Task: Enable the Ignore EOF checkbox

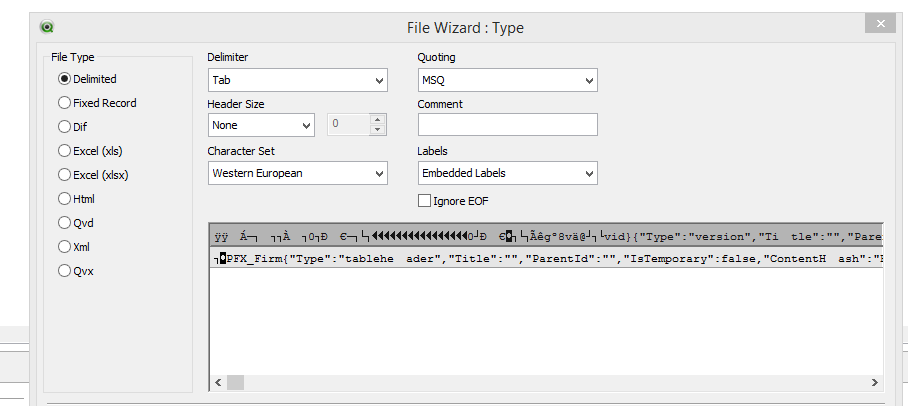Action: 425,201
